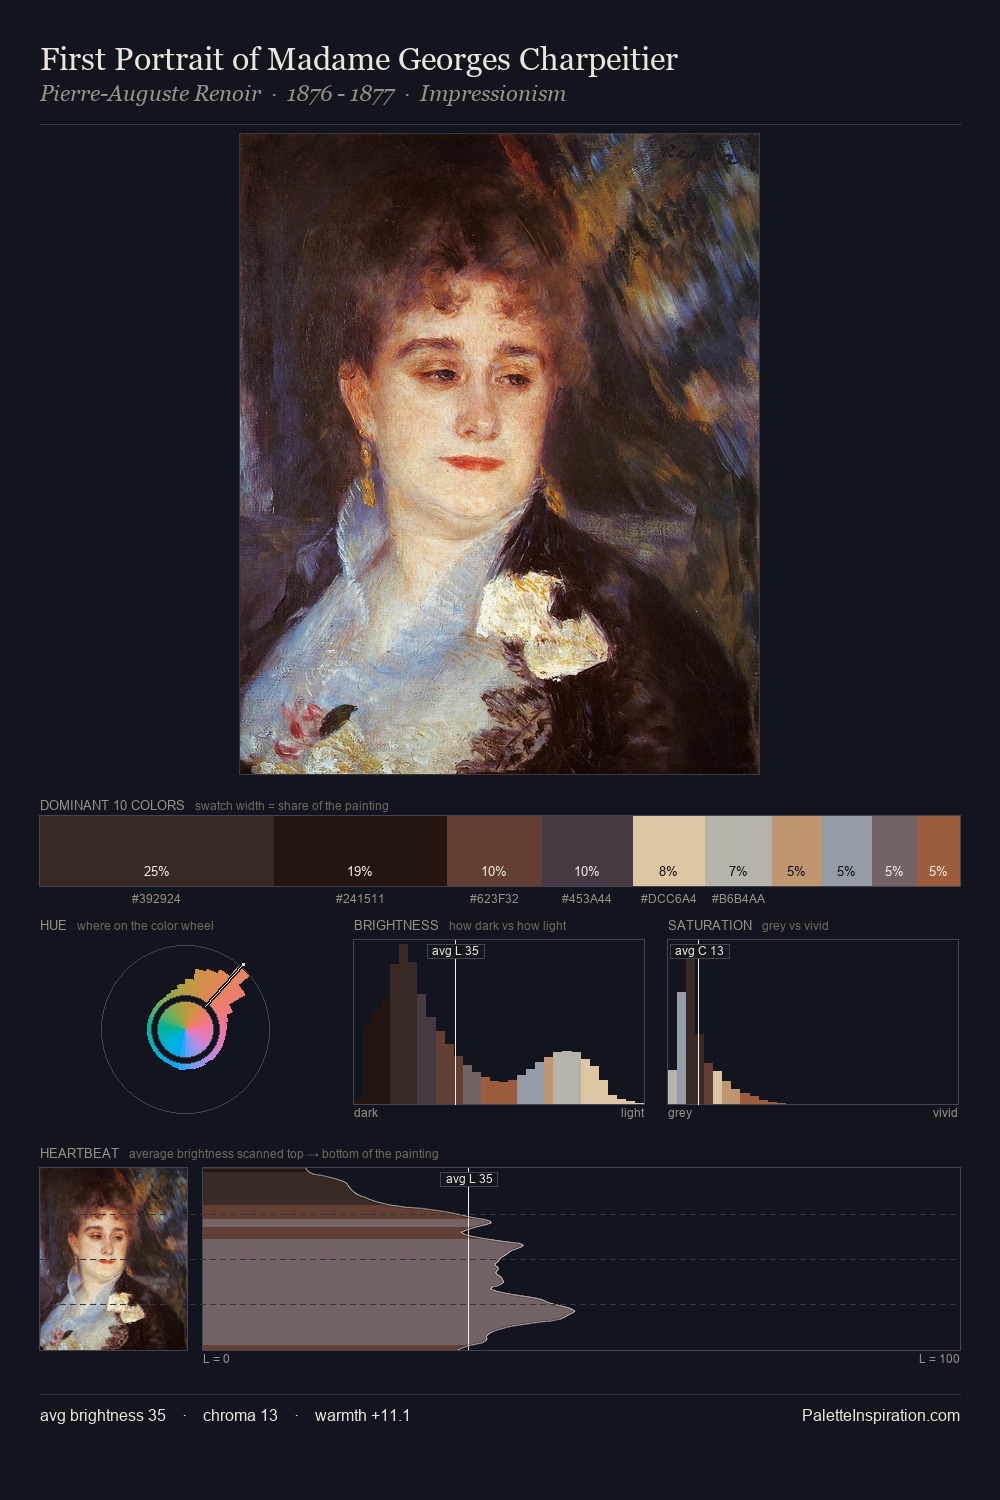Viewport: 1000px width, 1500px height.
Task: Click the 'light' axis label under Brightness
Action: point(632,1113)
